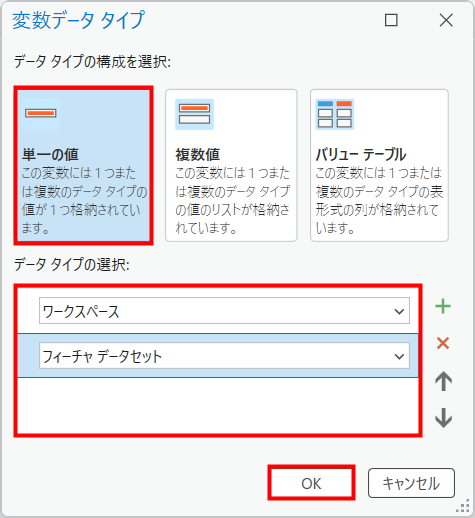Confirm with the OK button
The image size is (475, 518).
click(311, 483)
